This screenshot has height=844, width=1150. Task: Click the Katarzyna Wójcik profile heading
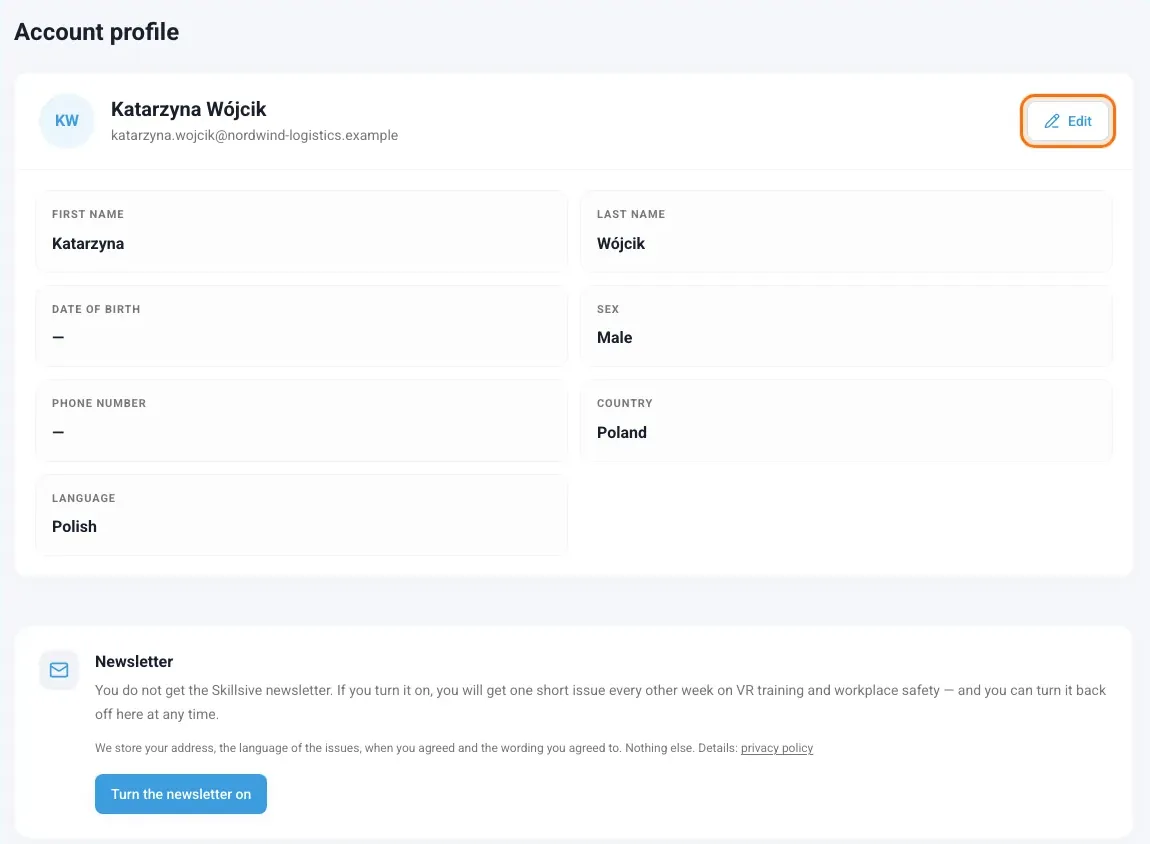tap(188, 109)
